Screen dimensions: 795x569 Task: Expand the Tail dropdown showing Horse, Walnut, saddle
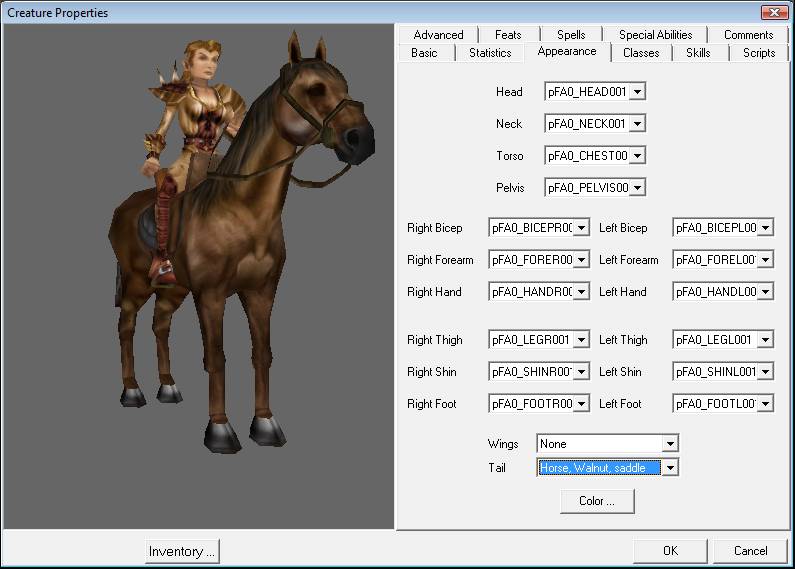coord(670,468)
